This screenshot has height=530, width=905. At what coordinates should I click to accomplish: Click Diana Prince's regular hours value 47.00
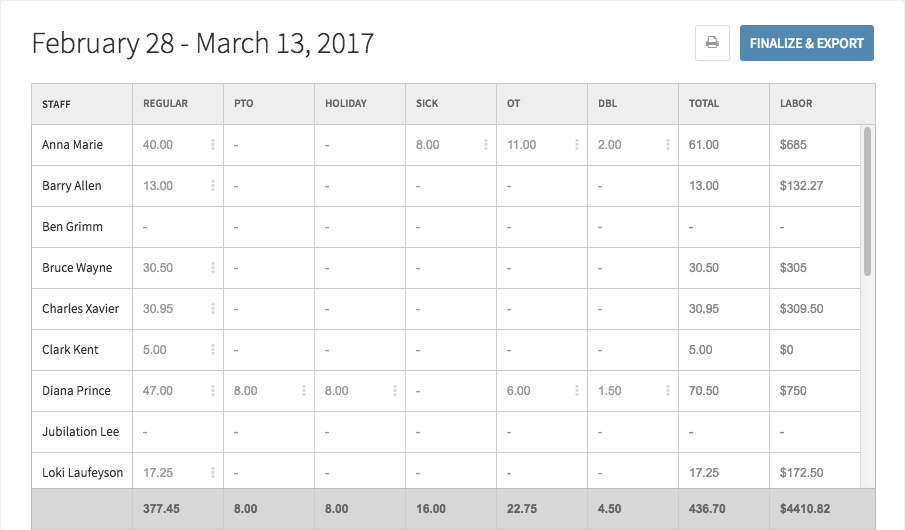pyautogui.click(x=158, y=391)
